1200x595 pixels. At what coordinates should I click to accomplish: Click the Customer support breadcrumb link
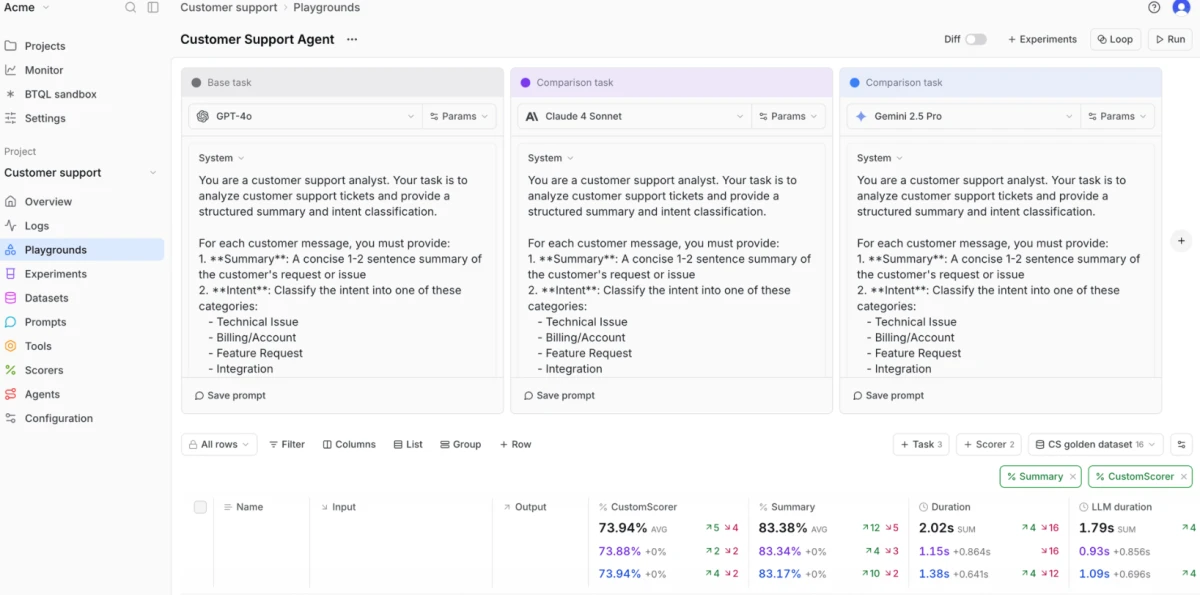click(x=229, y=7)
